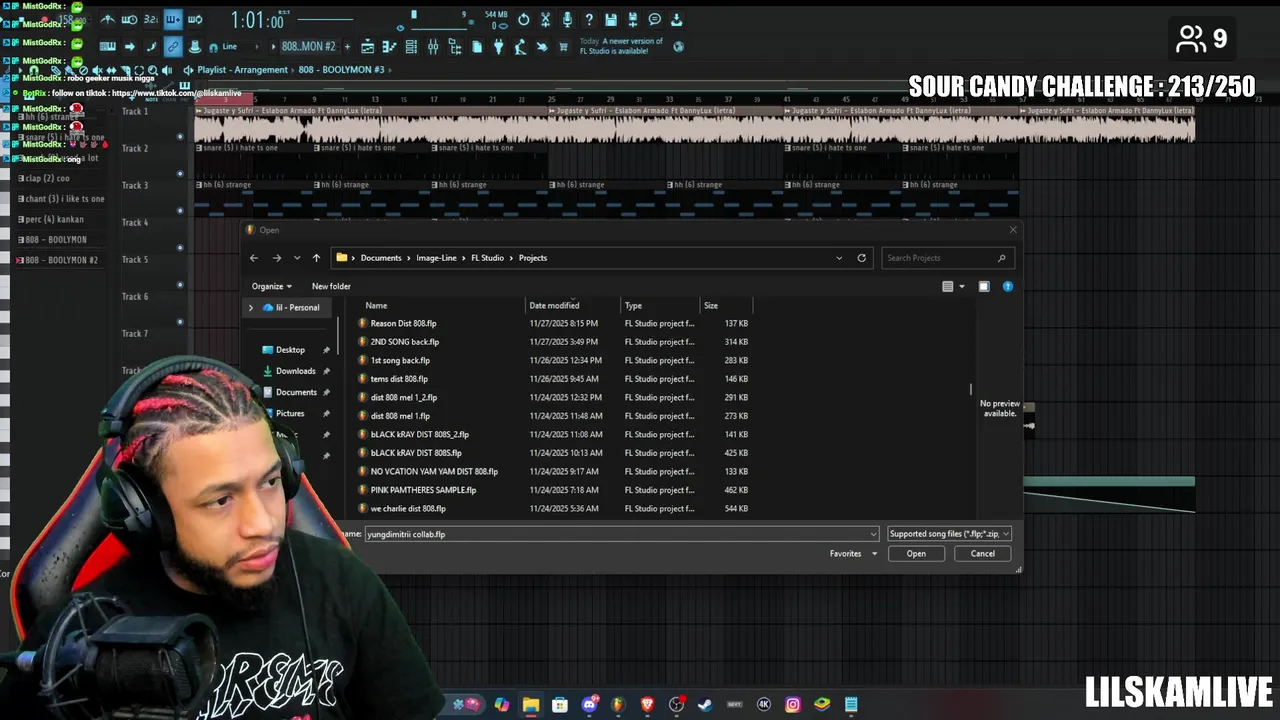Open the view options dropdown arrow
This screenshot has width=1280, height=720.
(962, 287)
